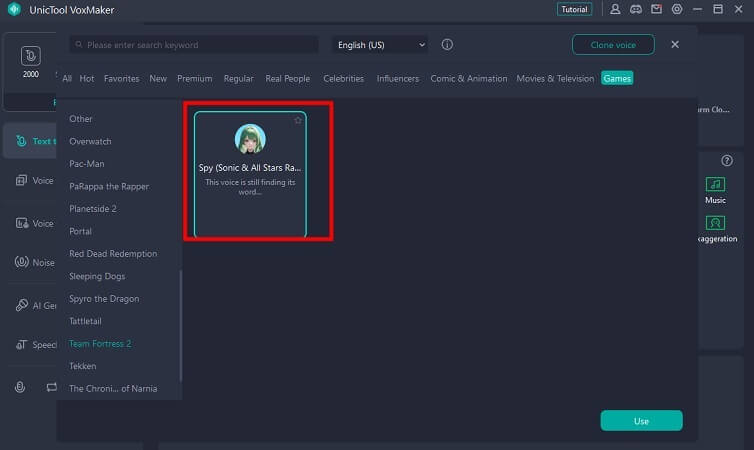The width and height of the screenshot is (754, 450).
Task: Select PaRappa the Rapper category
Action: tap(109, 187)
